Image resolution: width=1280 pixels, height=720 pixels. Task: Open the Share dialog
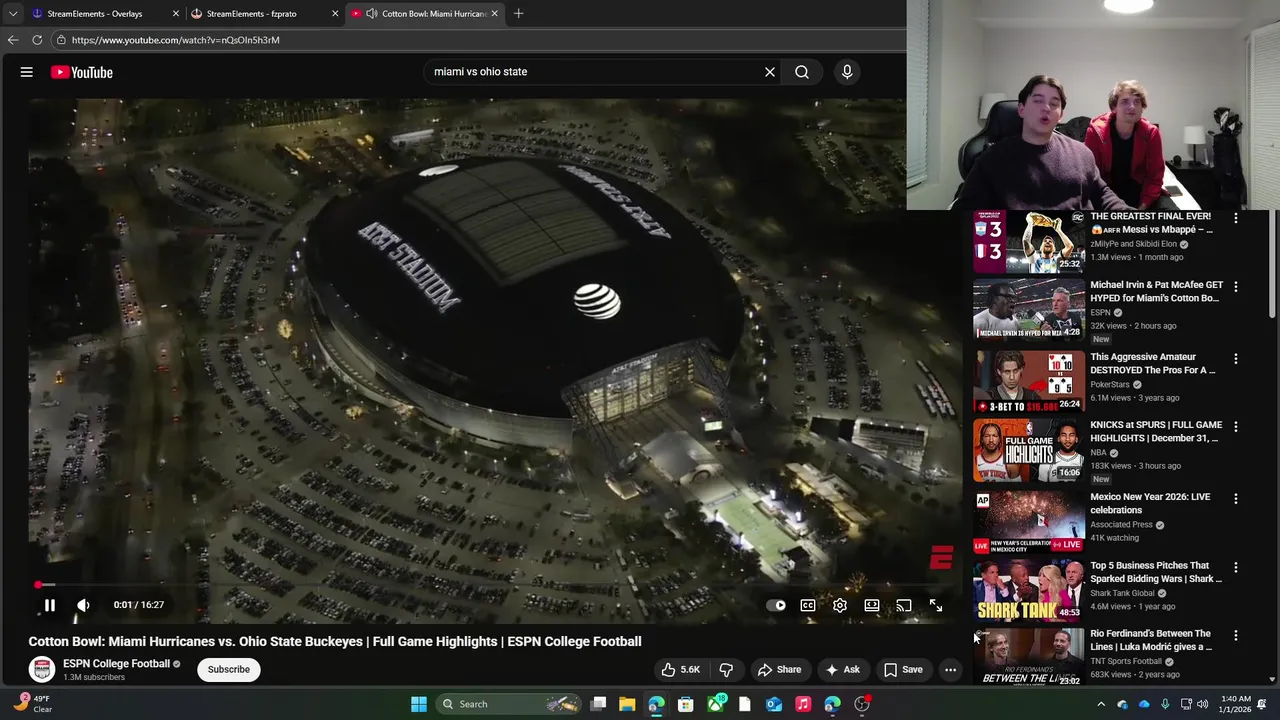pos(779,670)
